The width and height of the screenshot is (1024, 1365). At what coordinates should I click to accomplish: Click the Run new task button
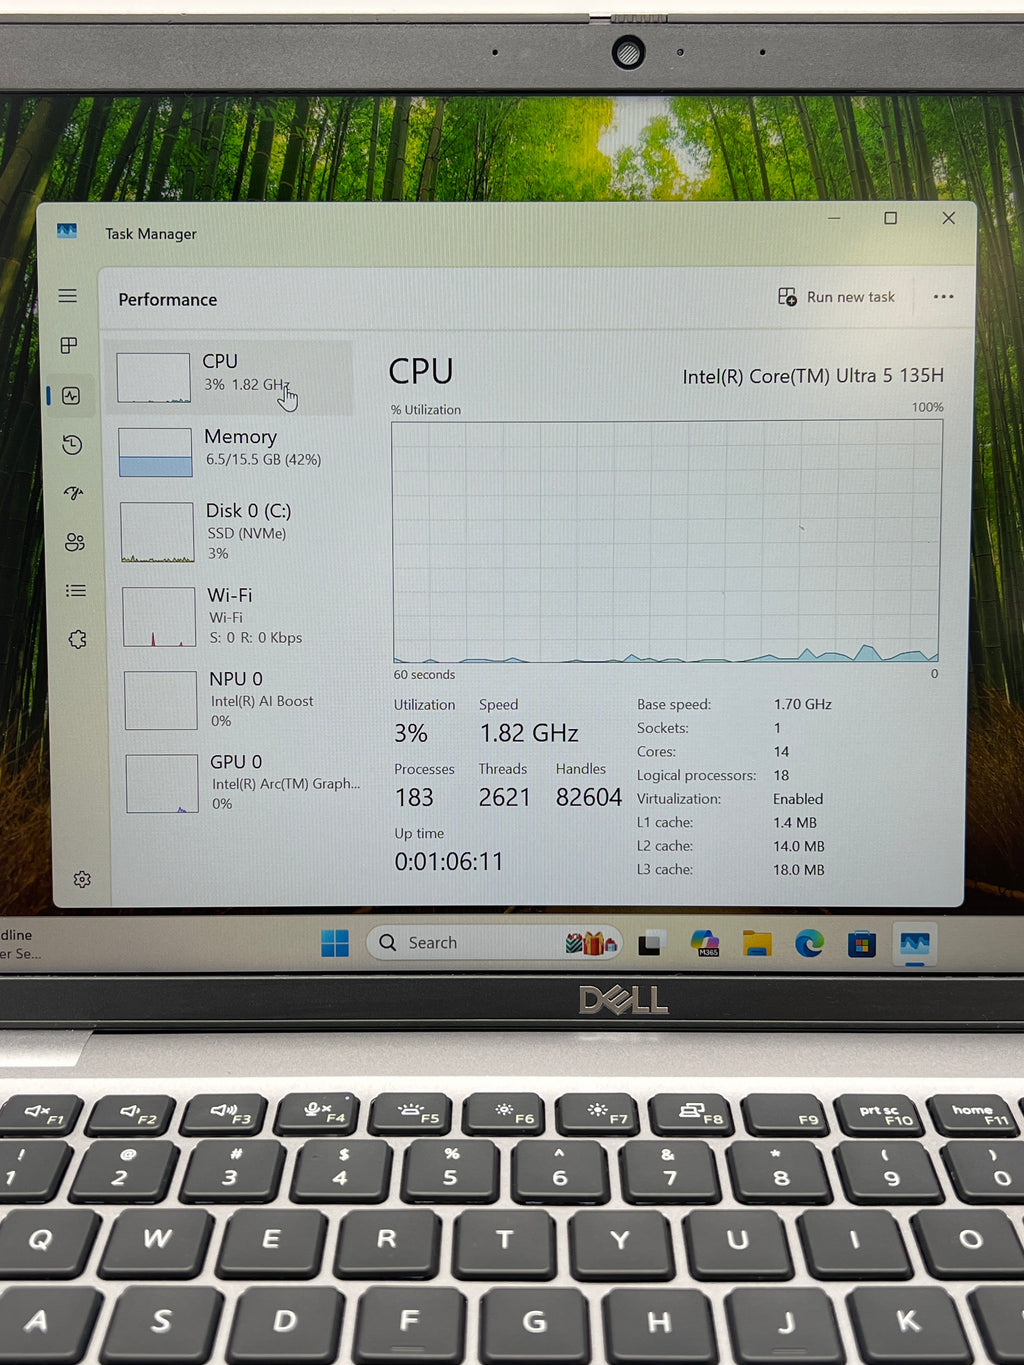pos(836,297)
